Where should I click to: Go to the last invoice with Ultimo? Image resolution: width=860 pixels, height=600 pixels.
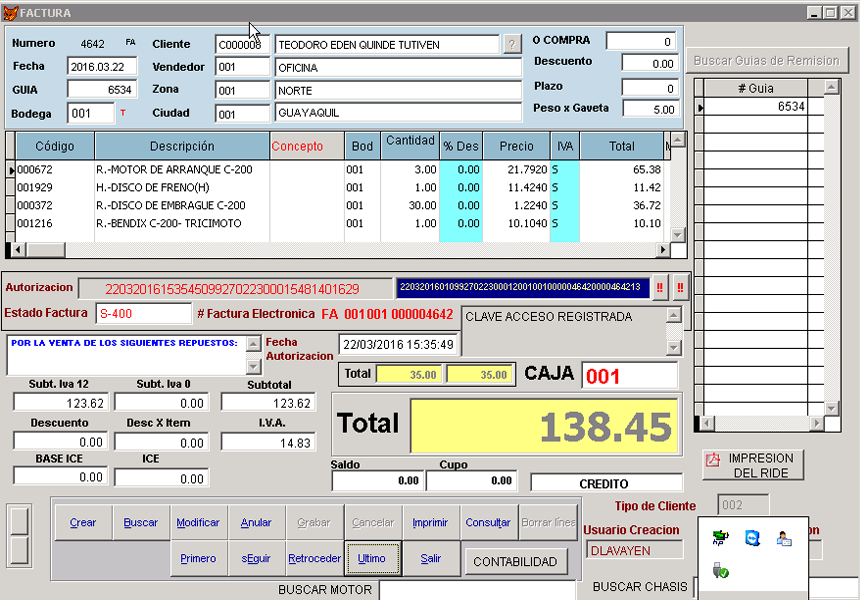click(x=371, y=558)
